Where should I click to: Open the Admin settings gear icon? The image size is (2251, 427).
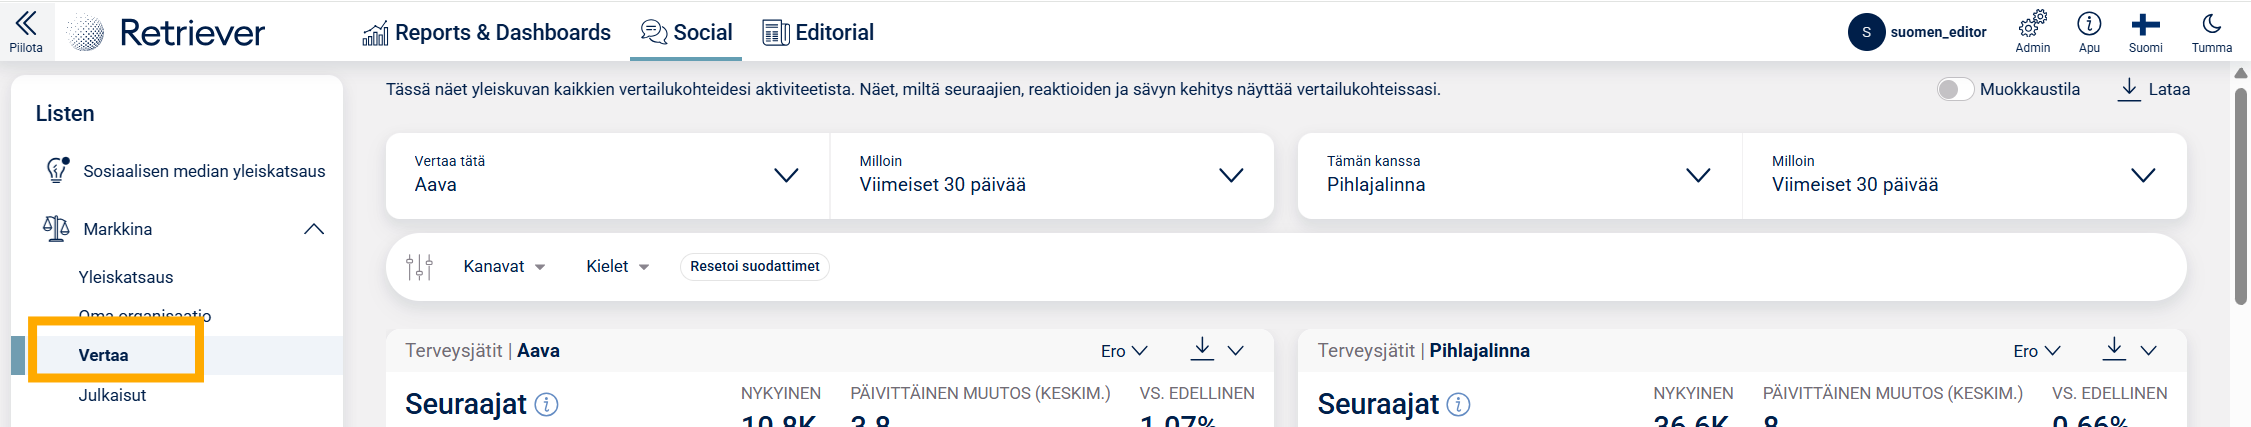2032,24
